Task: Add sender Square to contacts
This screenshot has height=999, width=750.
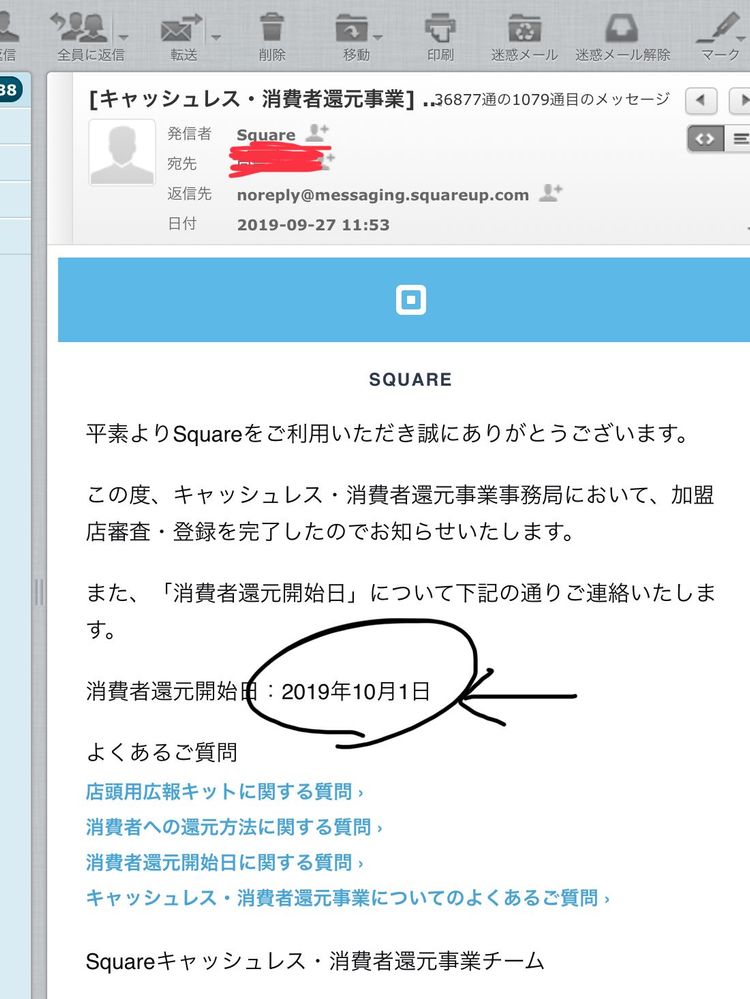Action: click(317, 133)
